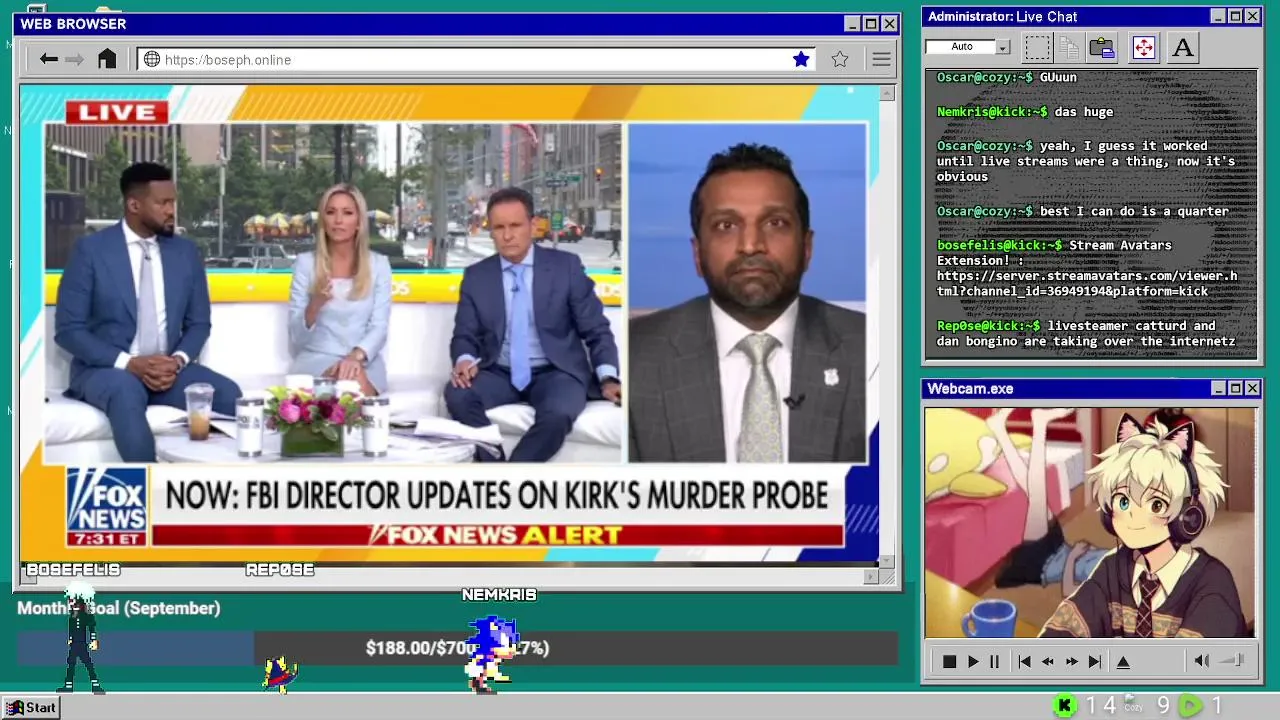Open the streamavatars.com link in chat
The height and width of the screenshot is (720, 1280).
1087,283
